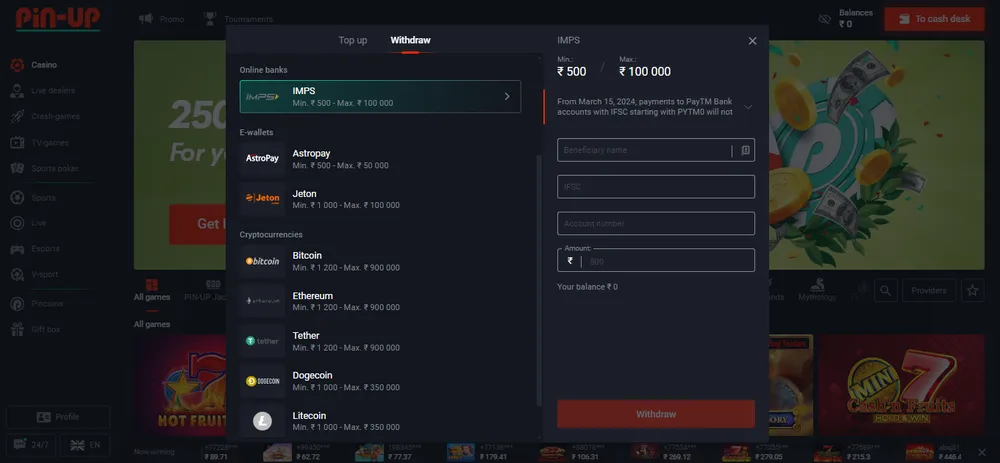Screen dimensions: 1000x463
Task: Click To cash desk button
Action: point(934,19)
